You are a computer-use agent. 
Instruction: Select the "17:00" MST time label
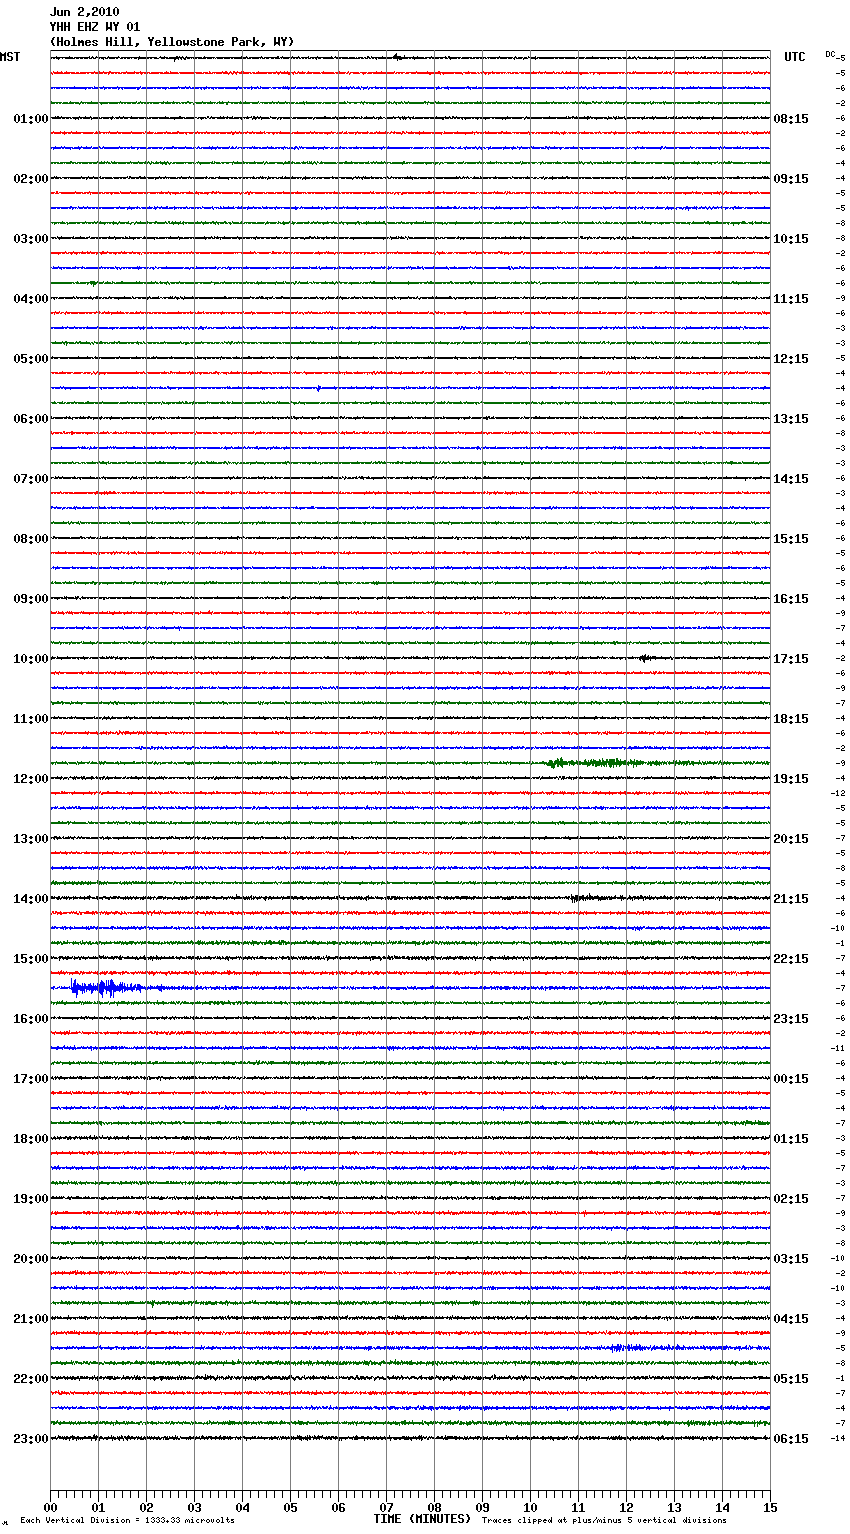click(31, 1079)
